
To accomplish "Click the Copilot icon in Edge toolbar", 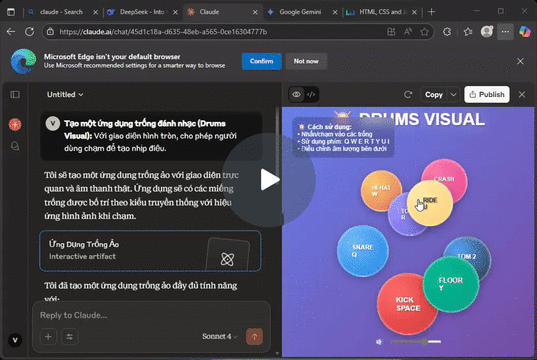I will 525,32.
